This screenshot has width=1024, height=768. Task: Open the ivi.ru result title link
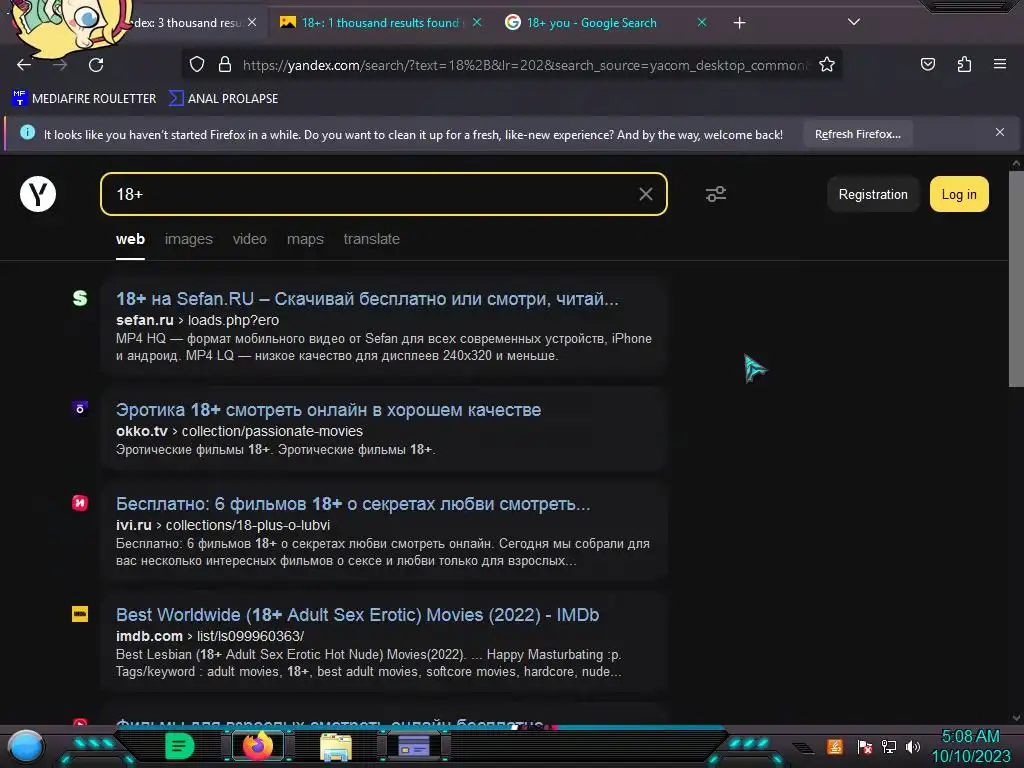pos(353,504)
